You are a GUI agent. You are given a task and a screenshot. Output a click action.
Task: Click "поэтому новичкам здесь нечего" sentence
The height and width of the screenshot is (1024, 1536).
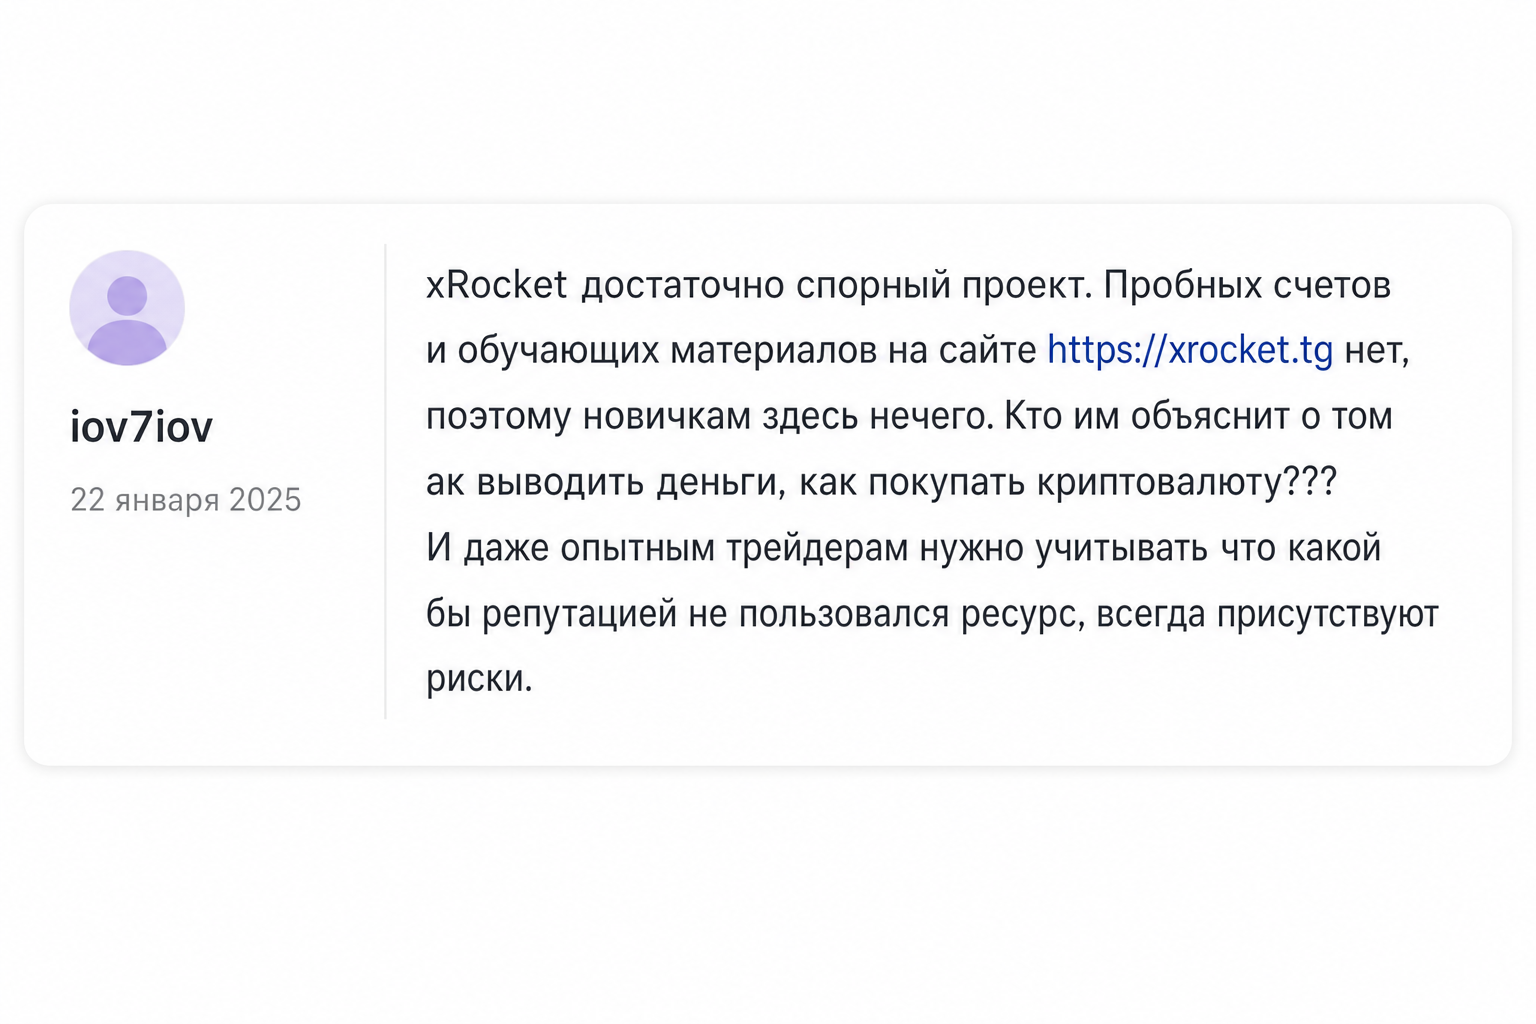[710, 416]
